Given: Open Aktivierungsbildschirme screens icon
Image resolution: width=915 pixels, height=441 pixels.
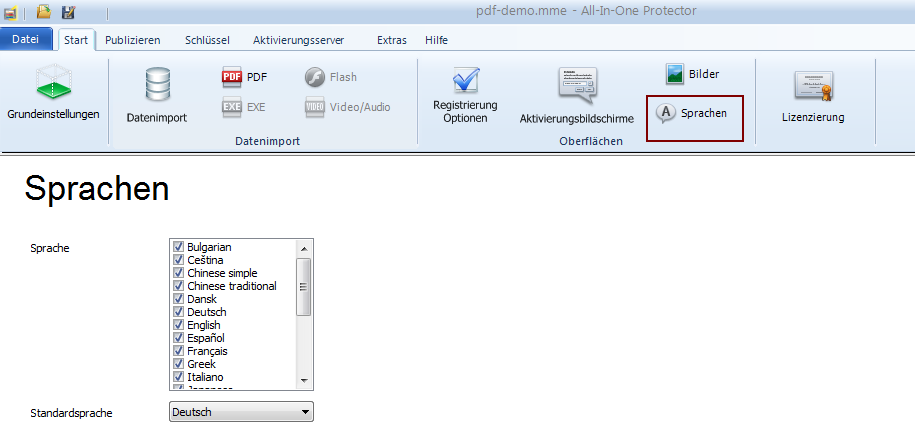Looking at the screenshot, I should point(576,88).
